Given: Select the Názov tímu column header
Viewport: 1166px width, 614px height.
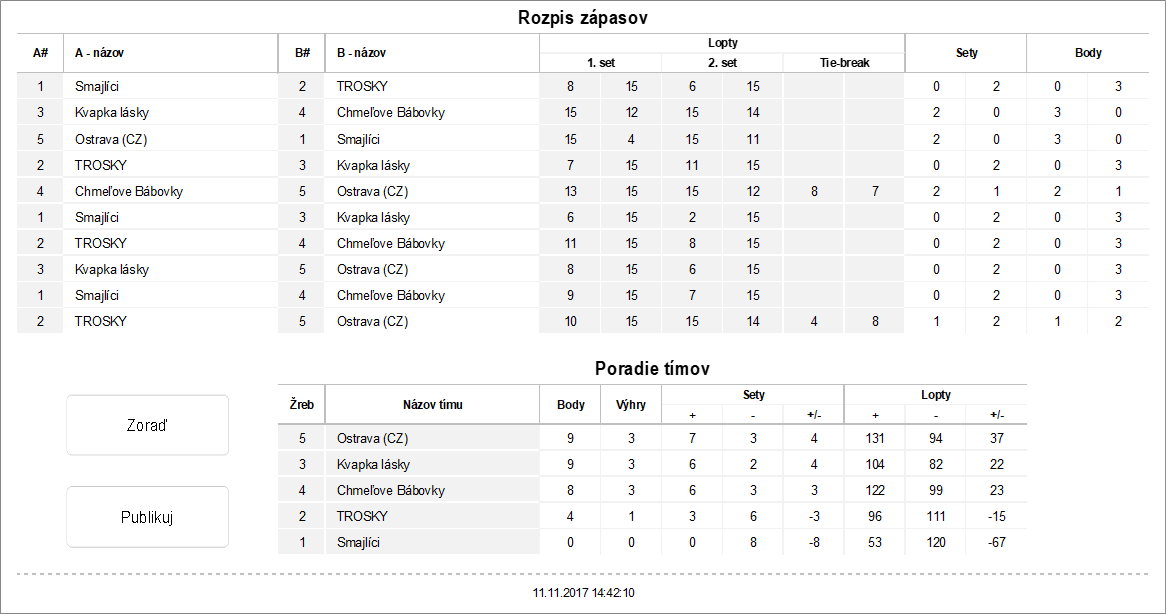Looking at the screenshot, I should coord(432,405).
